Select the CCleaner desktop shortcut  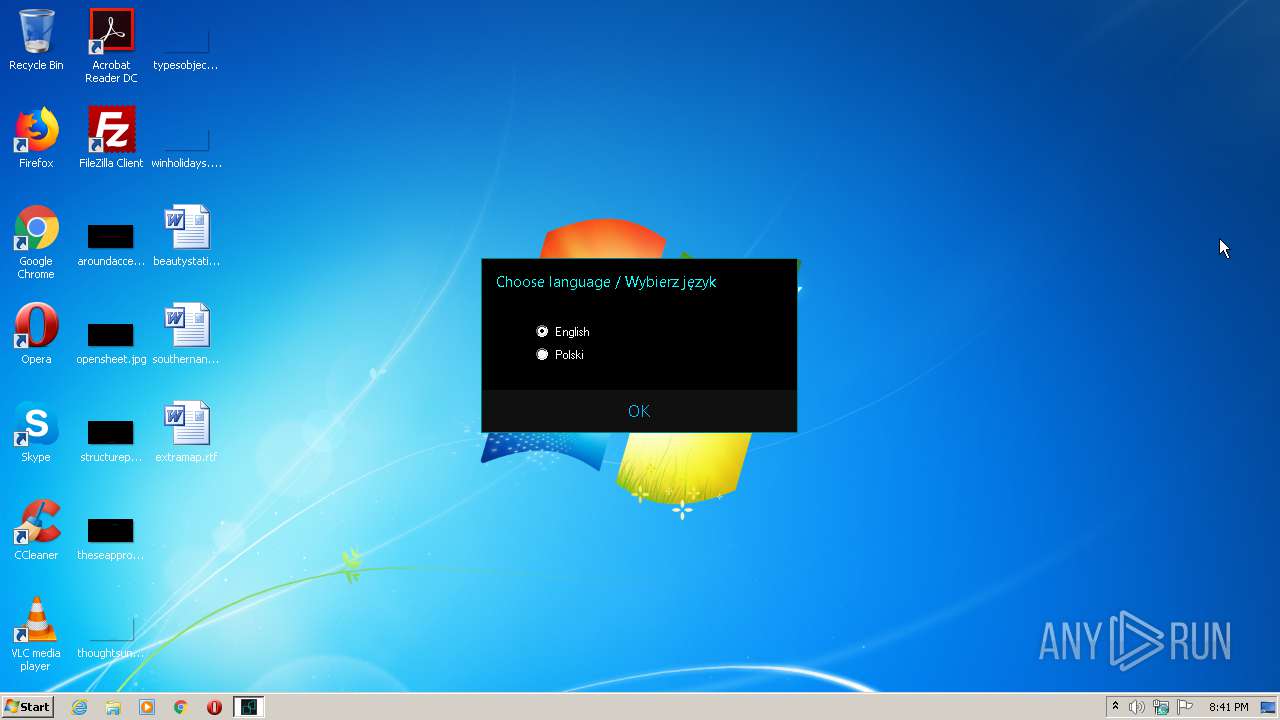tap(36, 530)
